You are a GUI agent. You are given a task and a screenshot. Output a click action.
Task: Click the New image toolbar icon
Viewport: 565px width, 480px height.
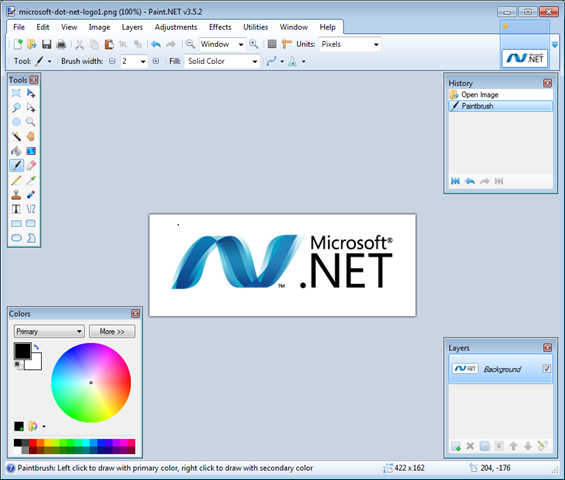tap(18, 44)
